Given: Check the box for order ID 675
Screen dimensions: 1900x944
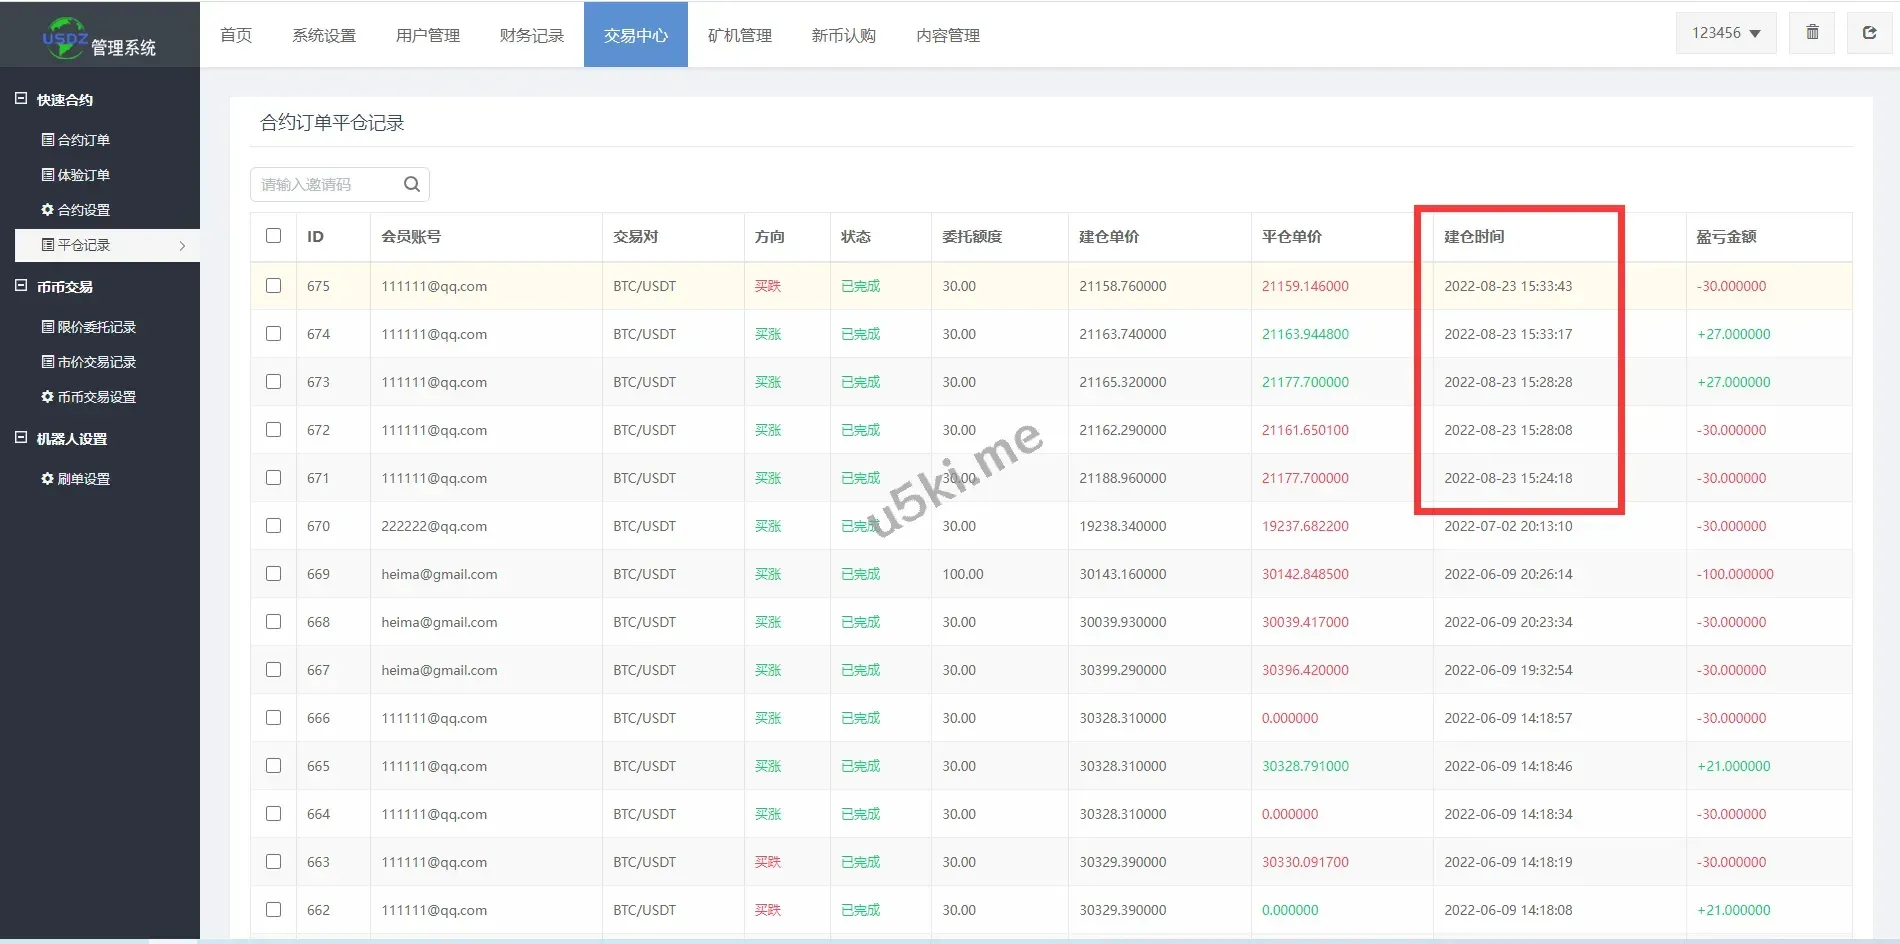Looking at the screenshot, I should coord(273,286).
